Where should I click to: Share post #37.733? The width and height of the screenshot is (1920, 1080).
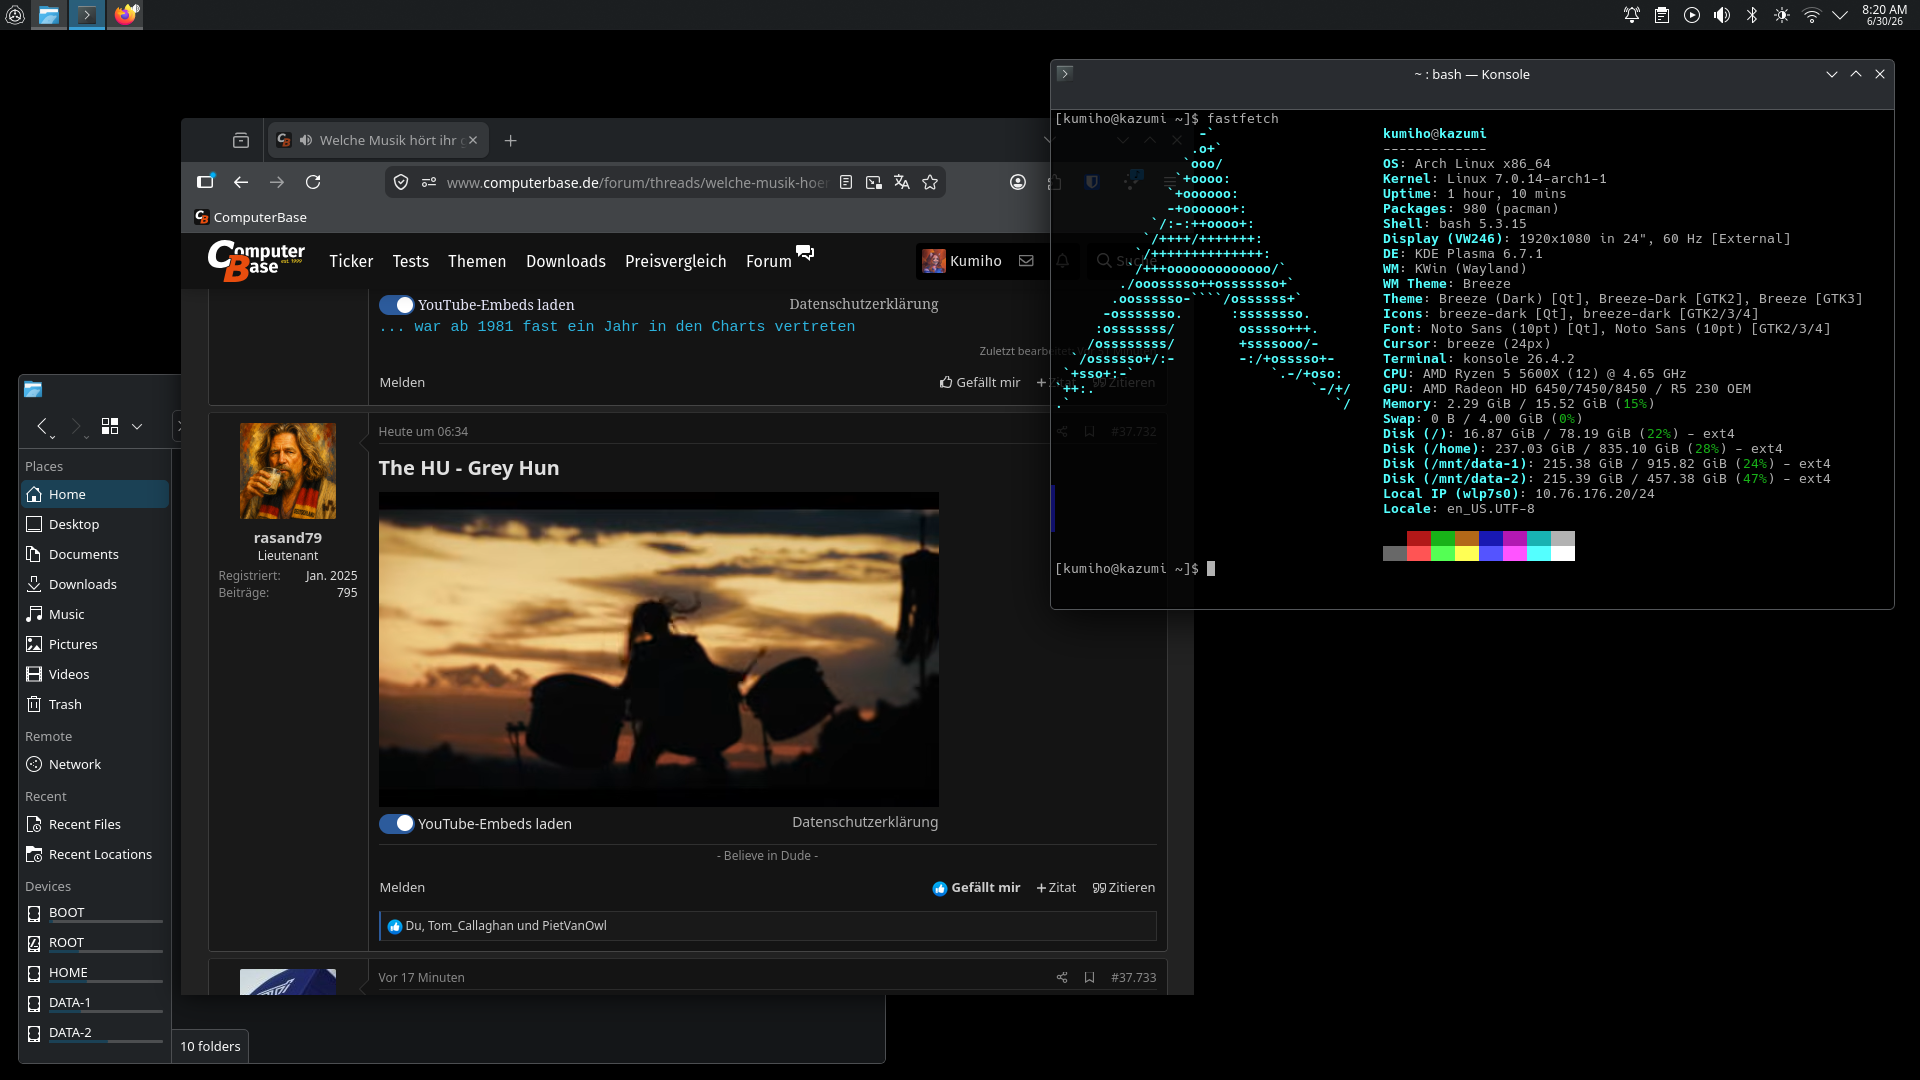pyautogui.click(x=1062, y=978)
